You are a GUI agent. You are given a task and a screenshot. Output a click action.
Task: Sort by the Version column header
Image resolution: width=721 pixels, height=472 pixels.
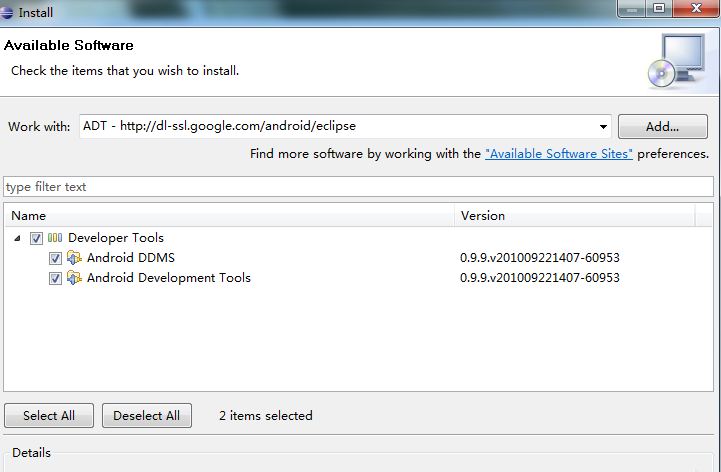(x=574, y=215)
